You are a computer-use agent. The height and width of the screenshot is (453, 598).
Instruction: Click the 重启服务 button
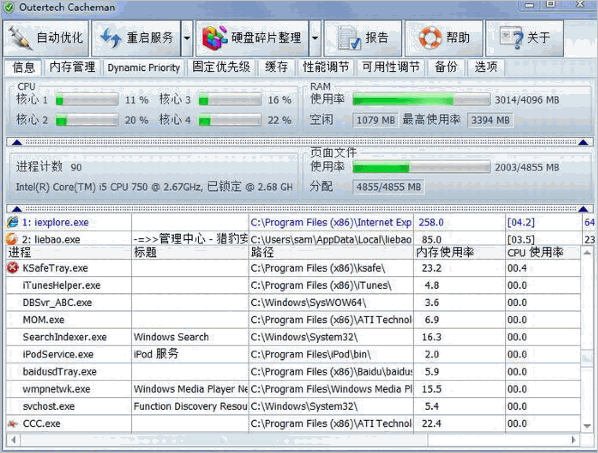pyautogui.click(x=136, y=38)
